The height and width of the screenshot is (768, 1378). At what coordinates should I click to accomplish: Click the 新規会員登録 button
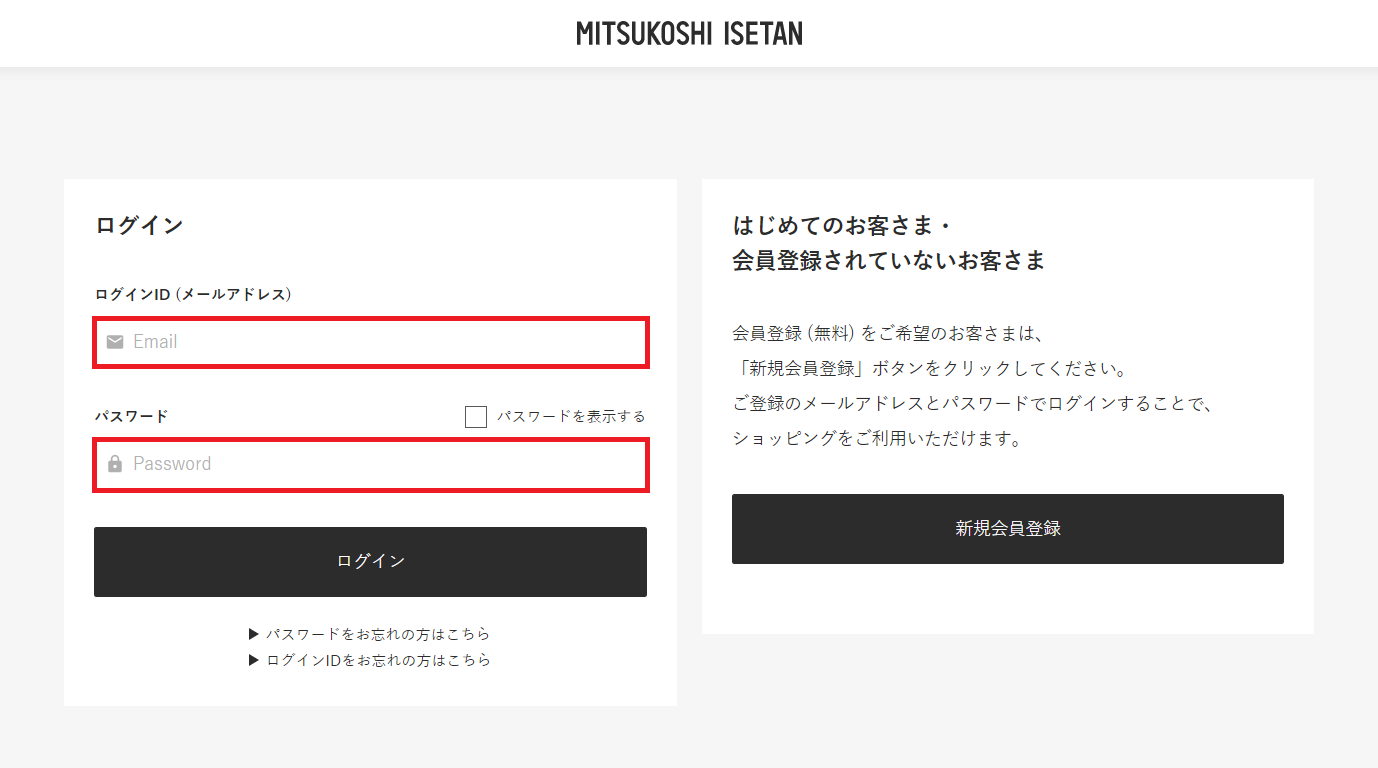(x=1008, y=529)
